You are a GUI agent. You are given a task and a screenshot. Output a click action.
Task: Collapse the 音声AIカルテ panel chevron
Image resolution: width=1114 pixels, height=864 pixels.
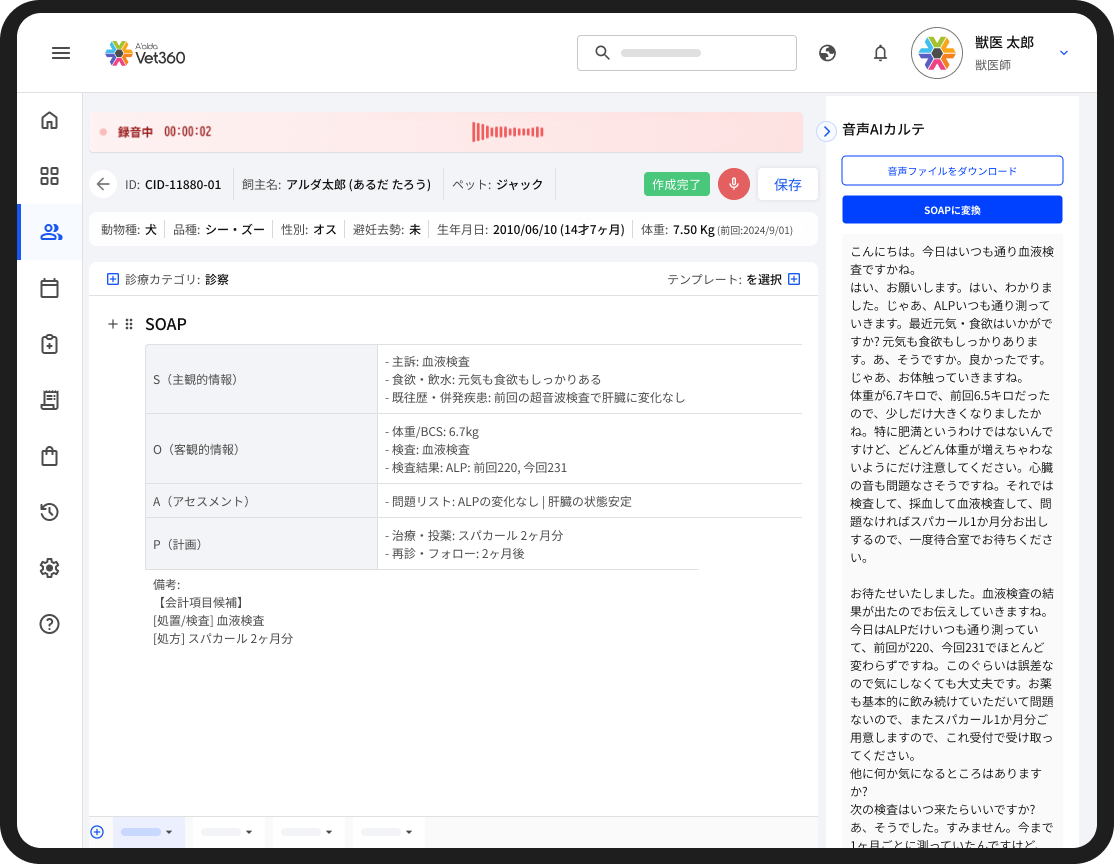tap(826, 131)
